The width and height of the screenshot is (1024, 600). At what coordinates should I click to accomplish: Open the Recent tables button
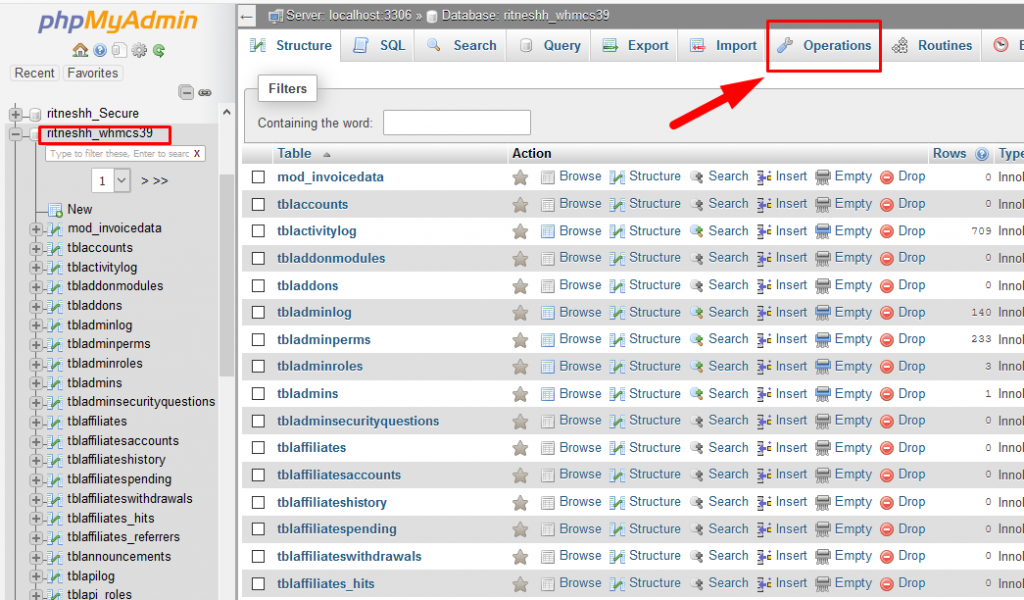[35, 73]
